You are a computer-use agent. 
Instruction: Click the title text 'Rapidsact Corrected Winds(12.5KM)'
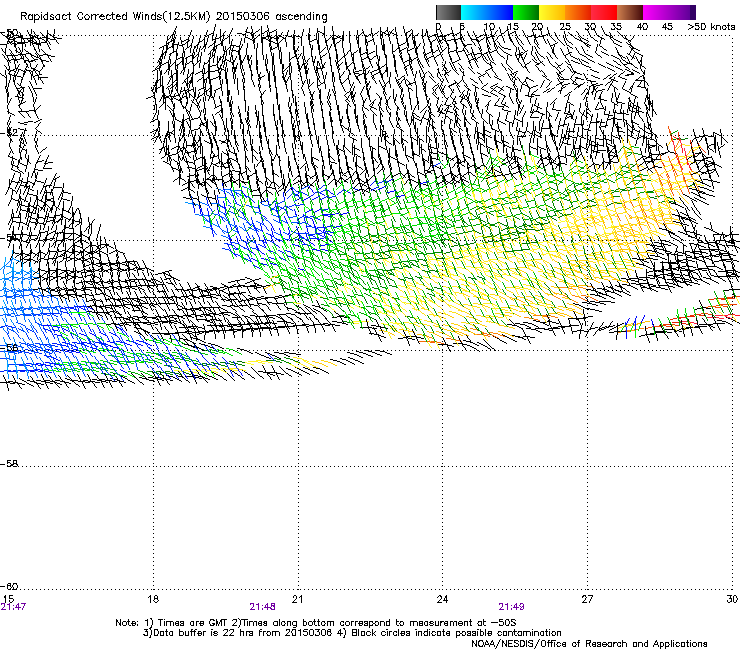pyautogui.click(x=115, y=17)
